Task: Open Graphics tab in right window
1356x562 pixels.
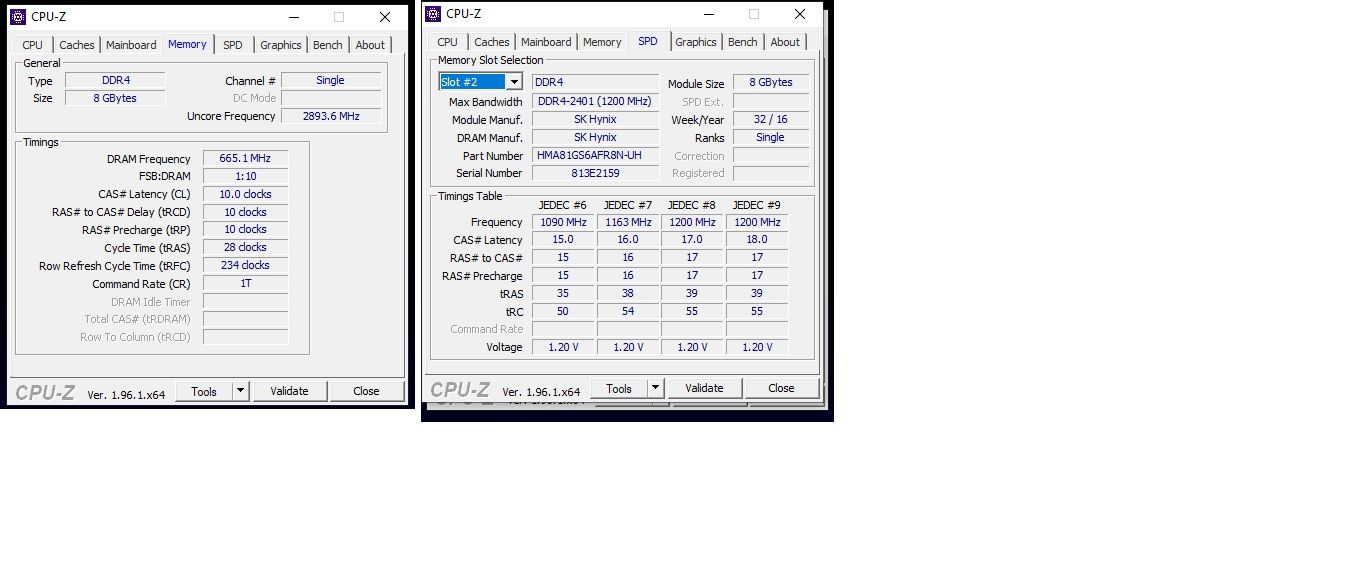Action: tap(696, 42)
